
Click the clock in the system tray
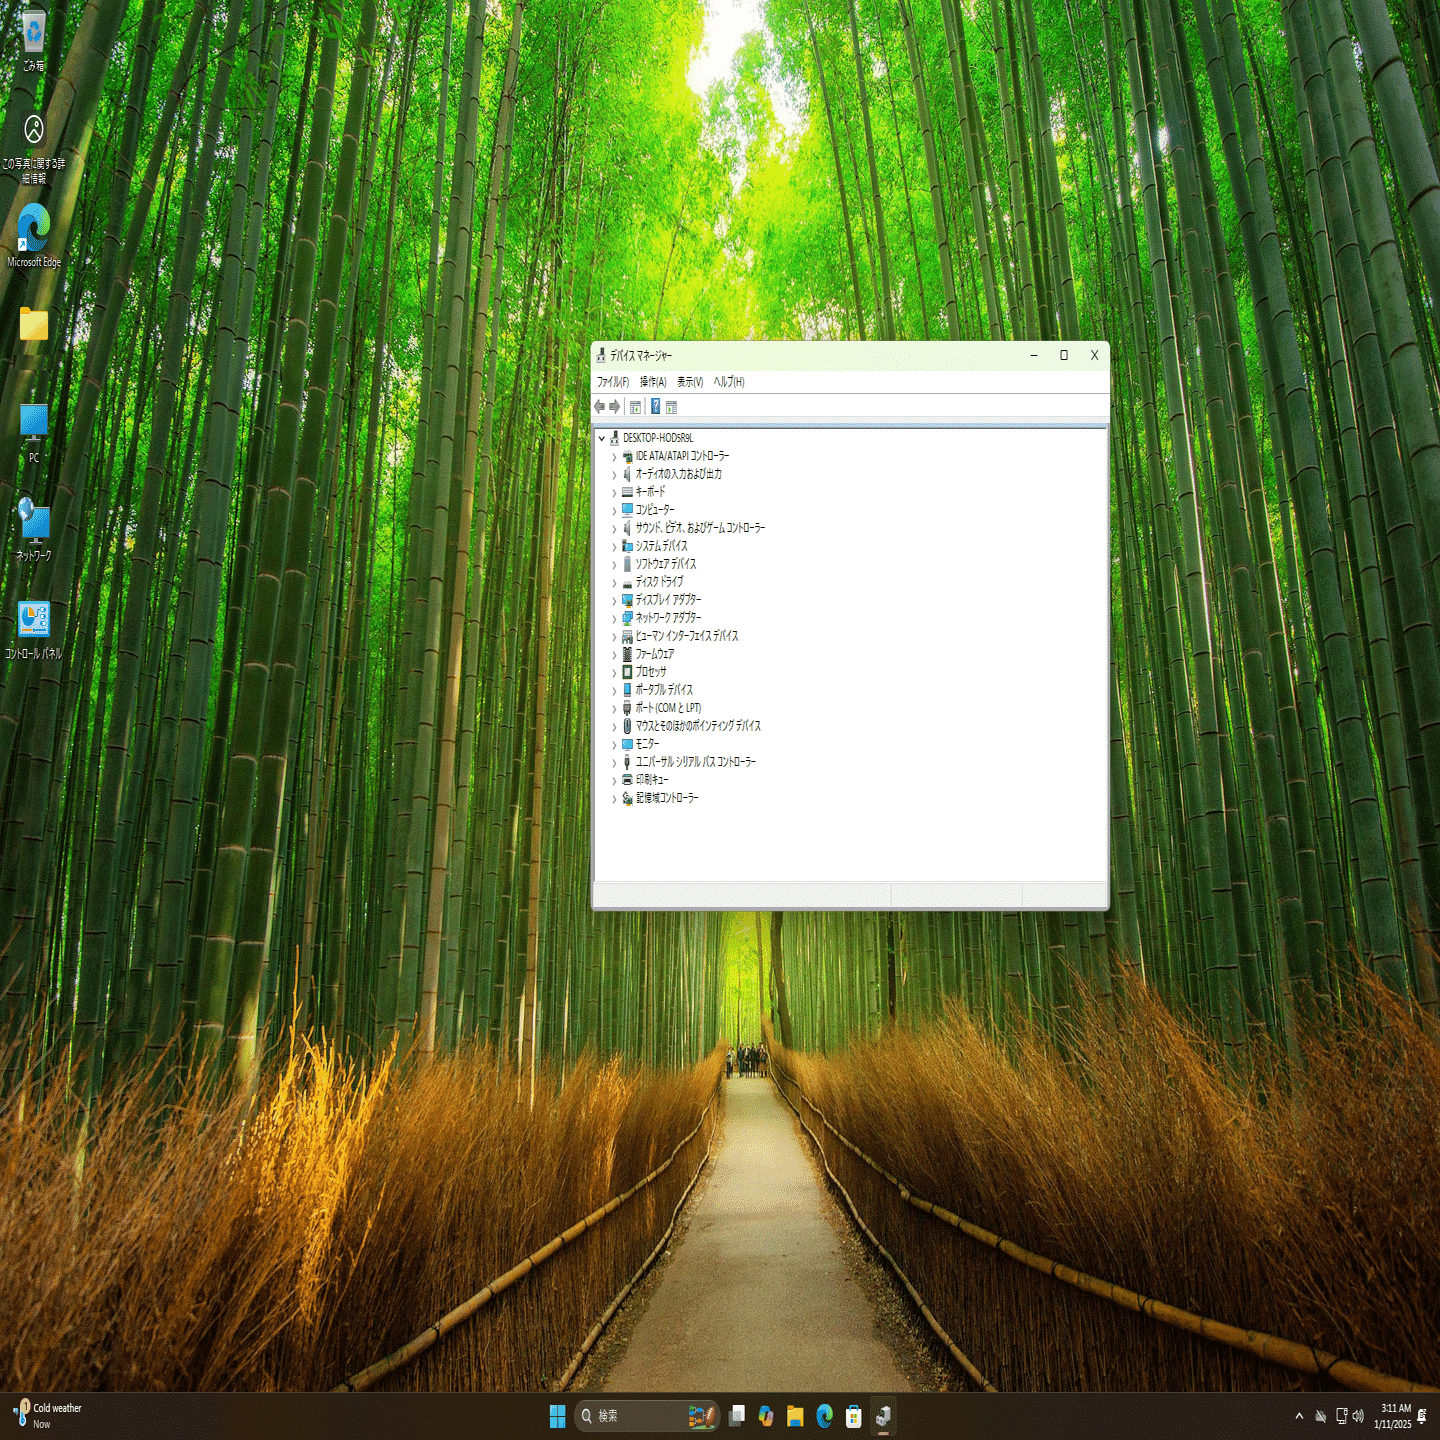[1392, 1414]
